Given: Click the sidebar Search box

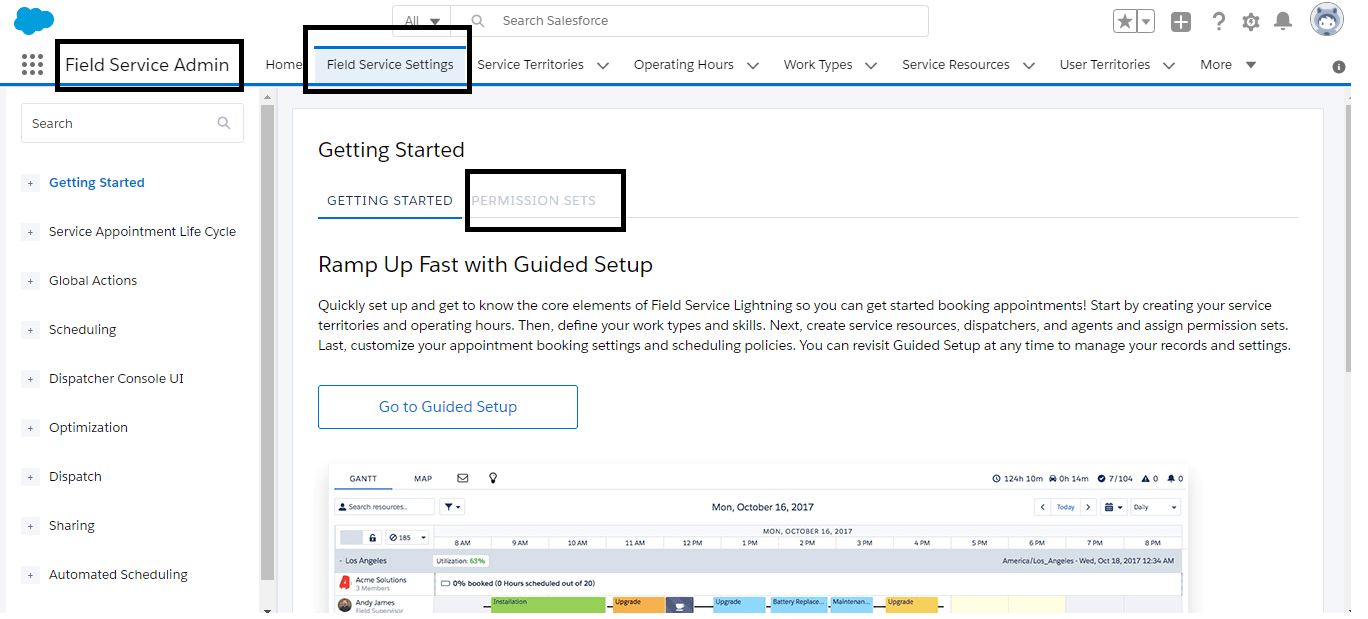Looking at the screenshot, I should [132, 123].
